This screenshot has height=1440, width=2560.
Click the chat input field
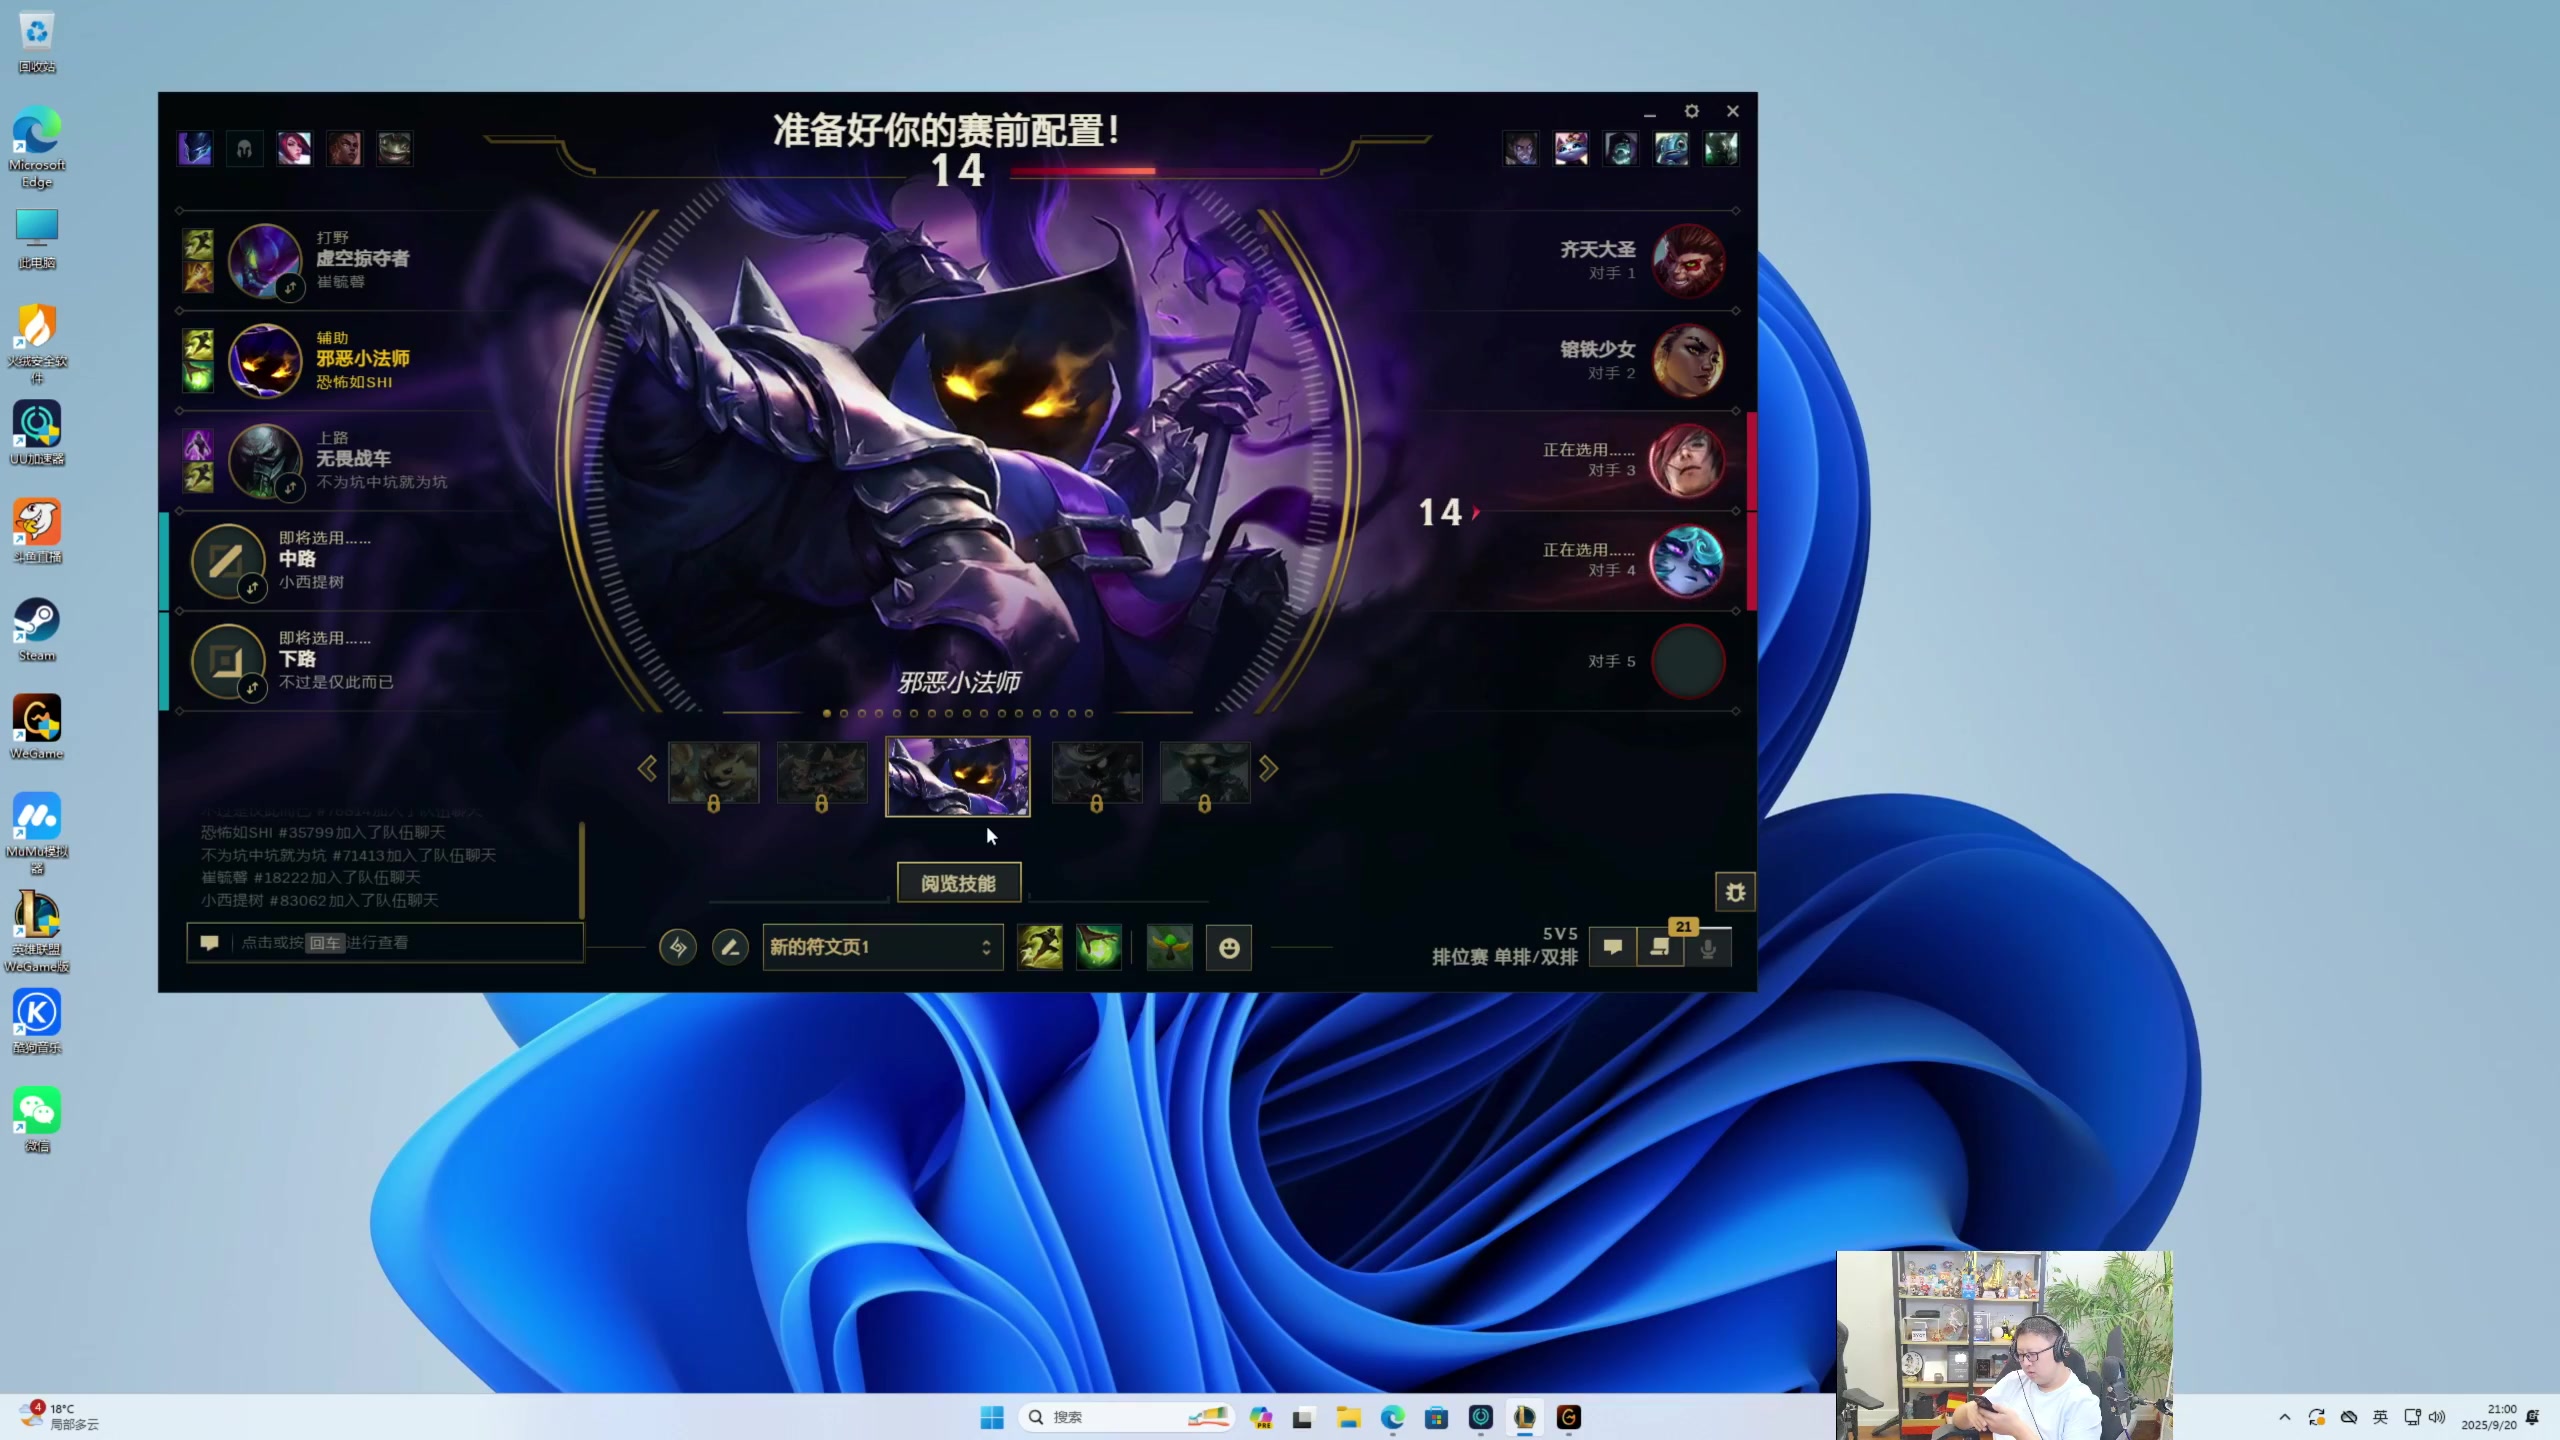point(385,942)
